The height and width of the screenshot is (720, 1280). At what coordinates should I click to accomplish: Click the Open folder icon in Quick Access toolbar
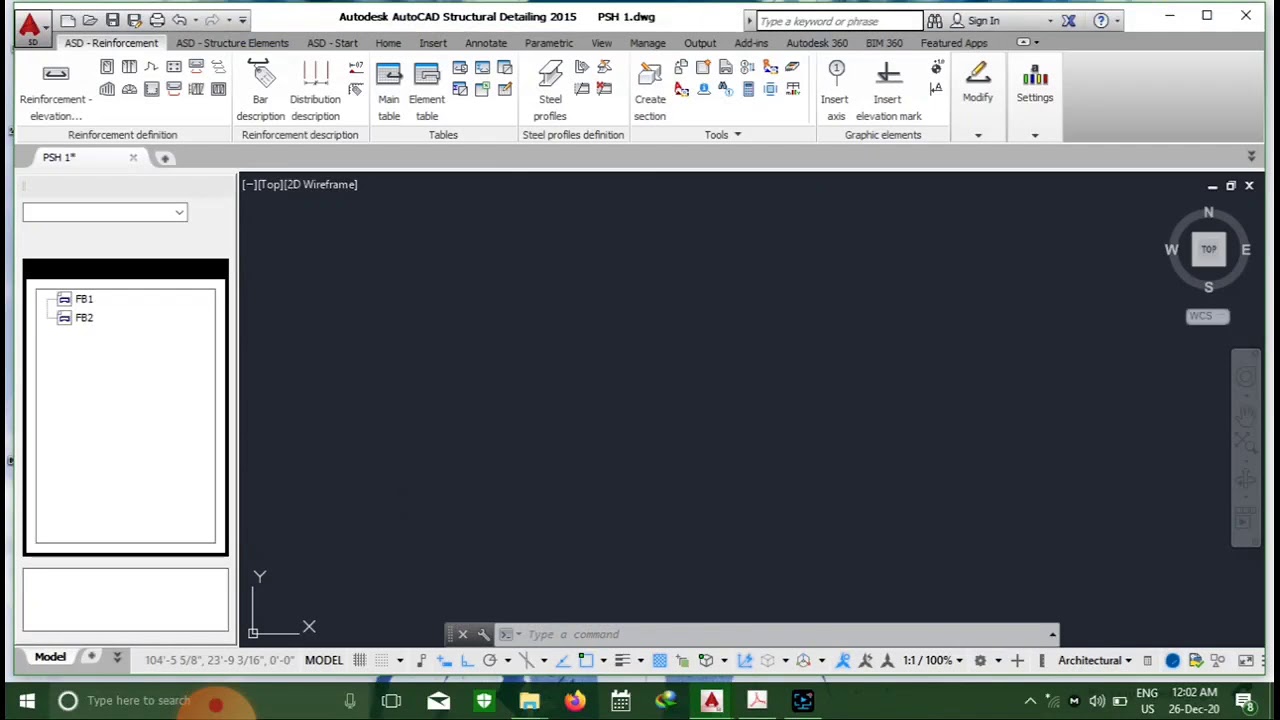90,20
